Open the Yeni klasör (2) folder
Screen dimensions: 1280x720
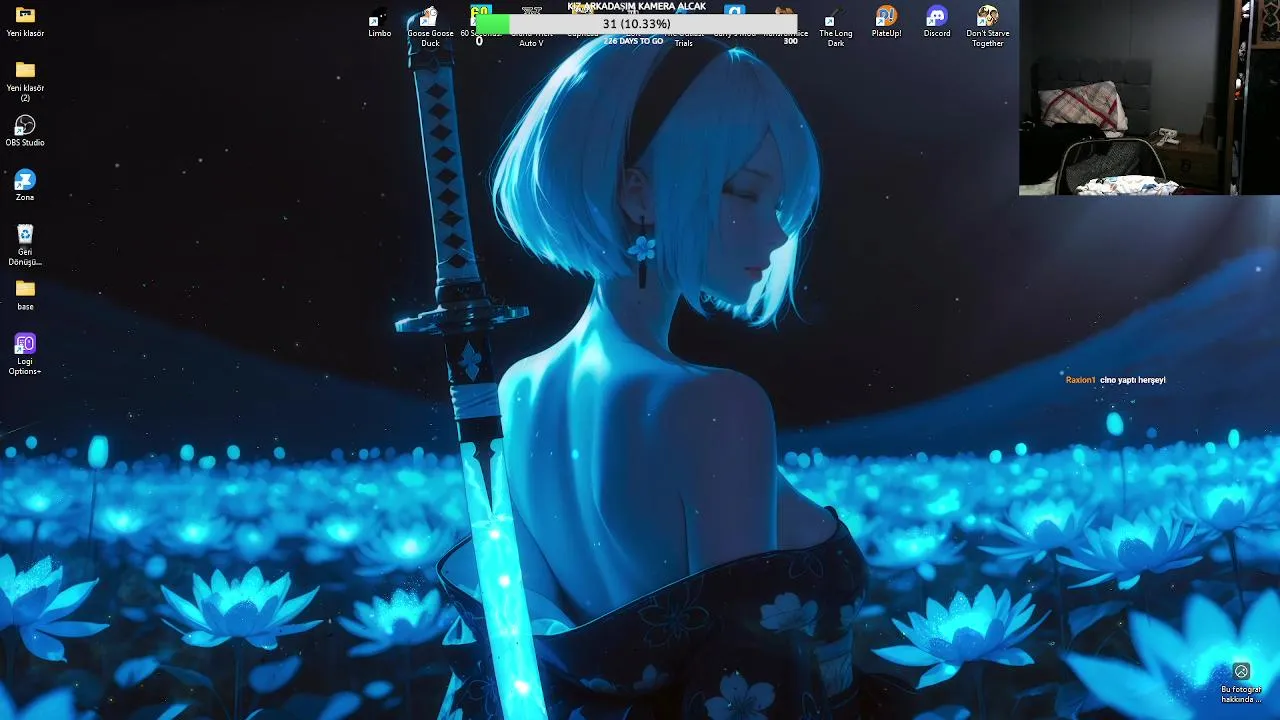pos(25,80)
